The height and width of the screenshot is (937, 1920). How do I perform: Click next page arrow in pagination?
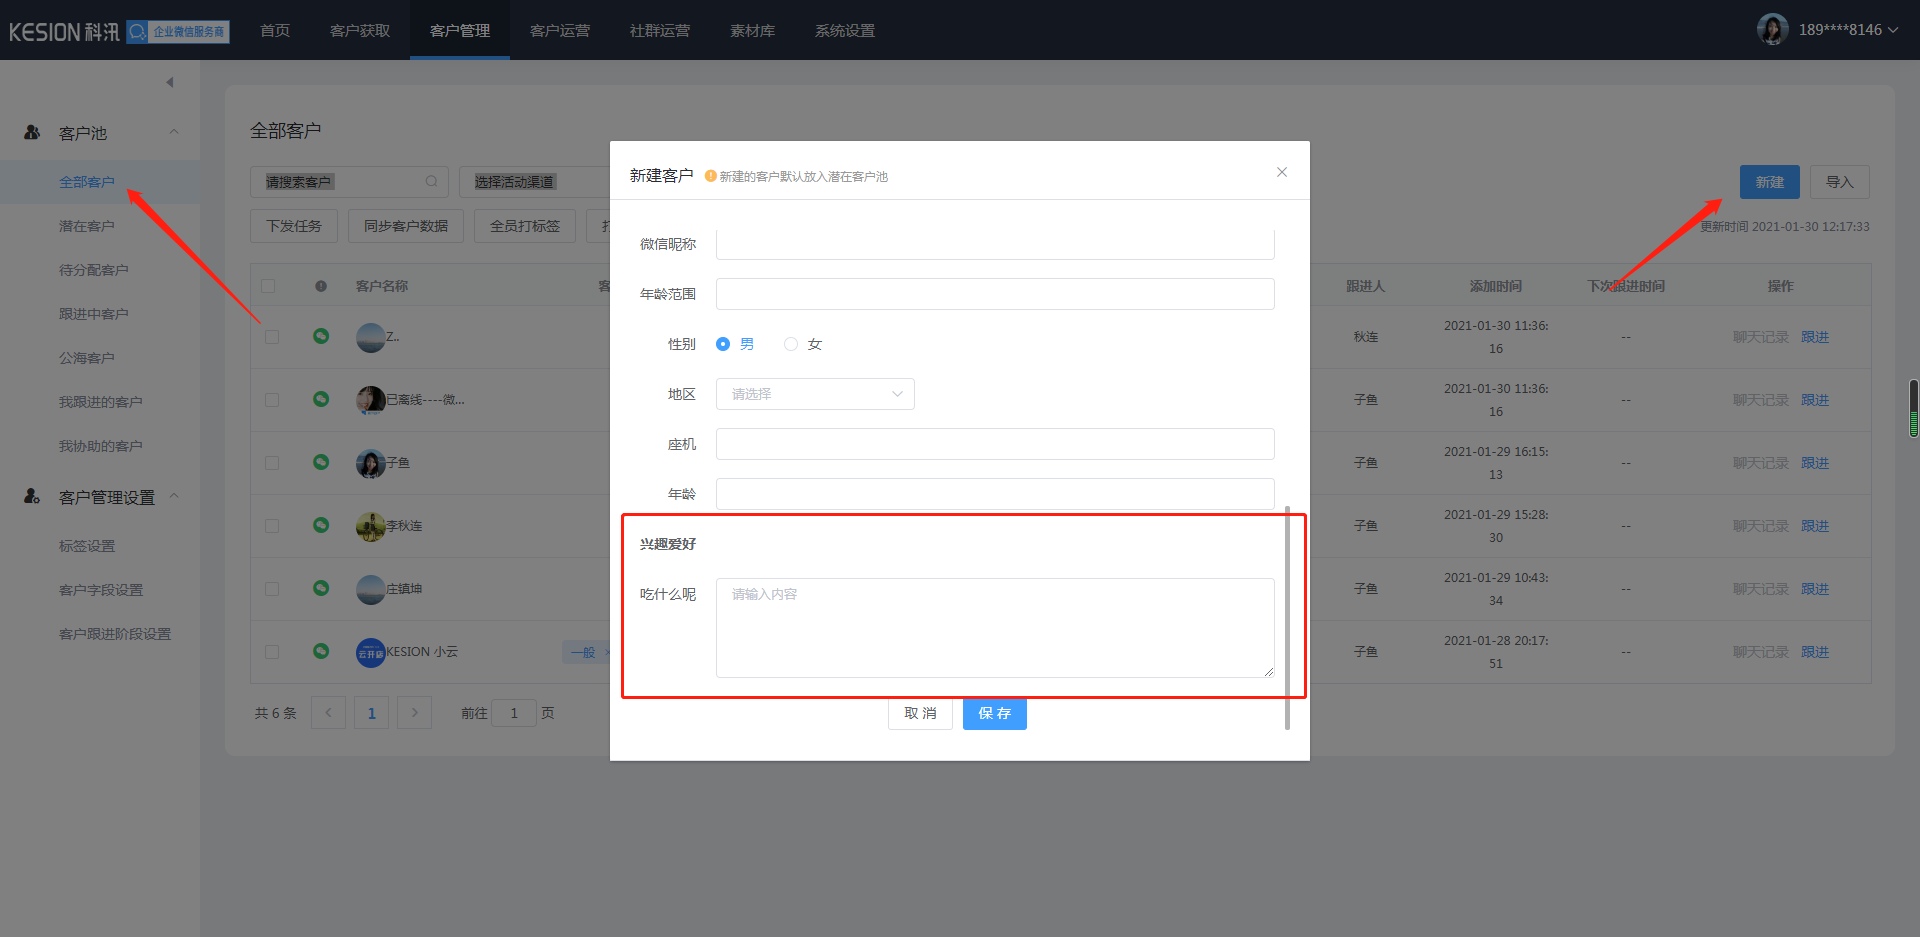(414, 713)
